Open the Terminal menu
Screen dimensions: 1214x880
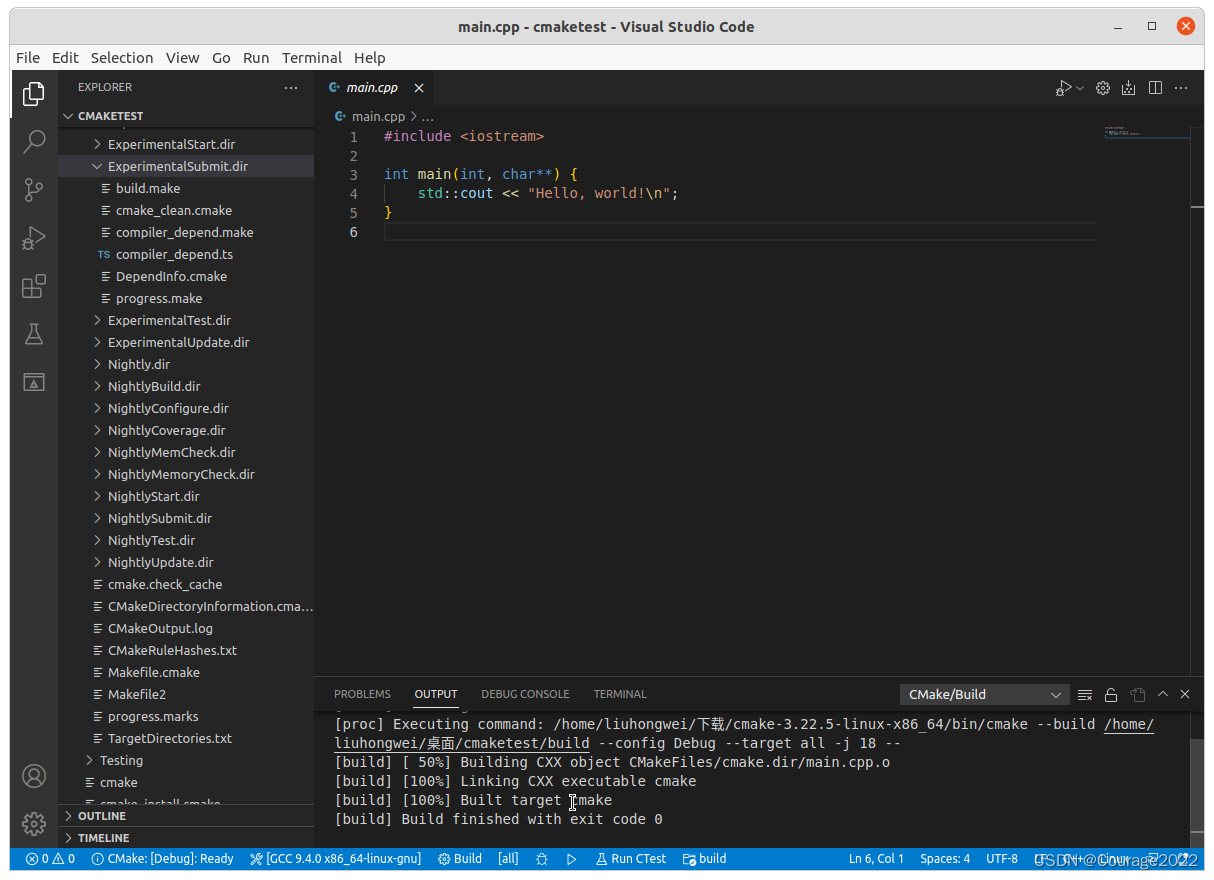point(312,58)
